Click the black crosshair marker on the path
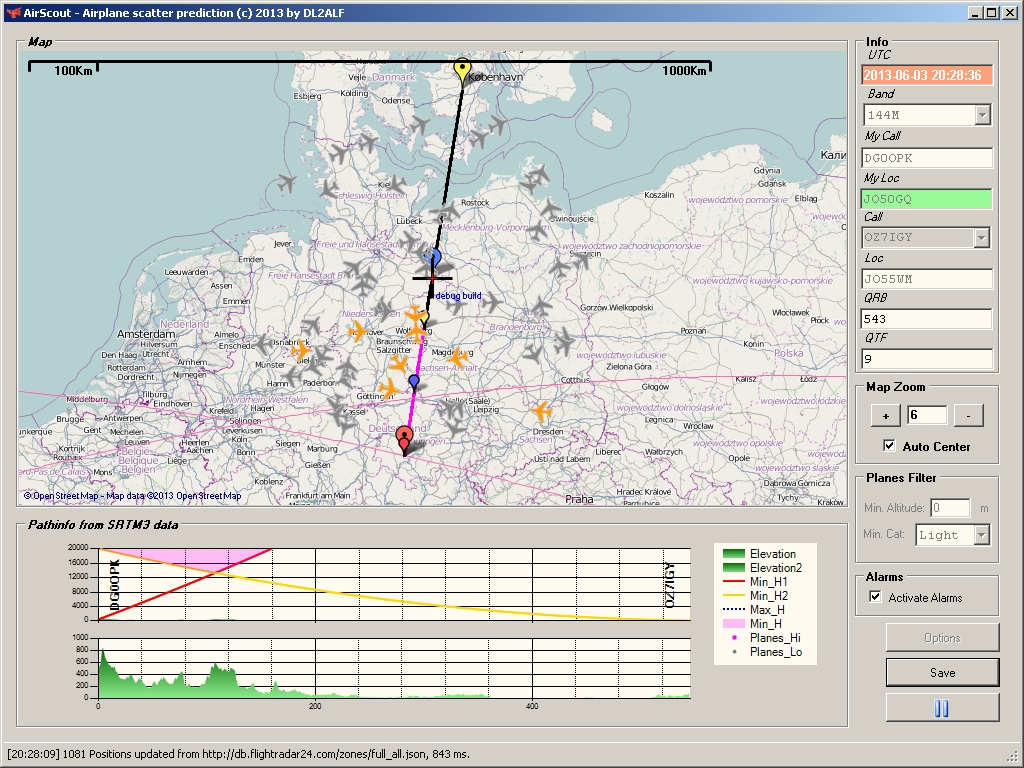 (x=432, y=278)
